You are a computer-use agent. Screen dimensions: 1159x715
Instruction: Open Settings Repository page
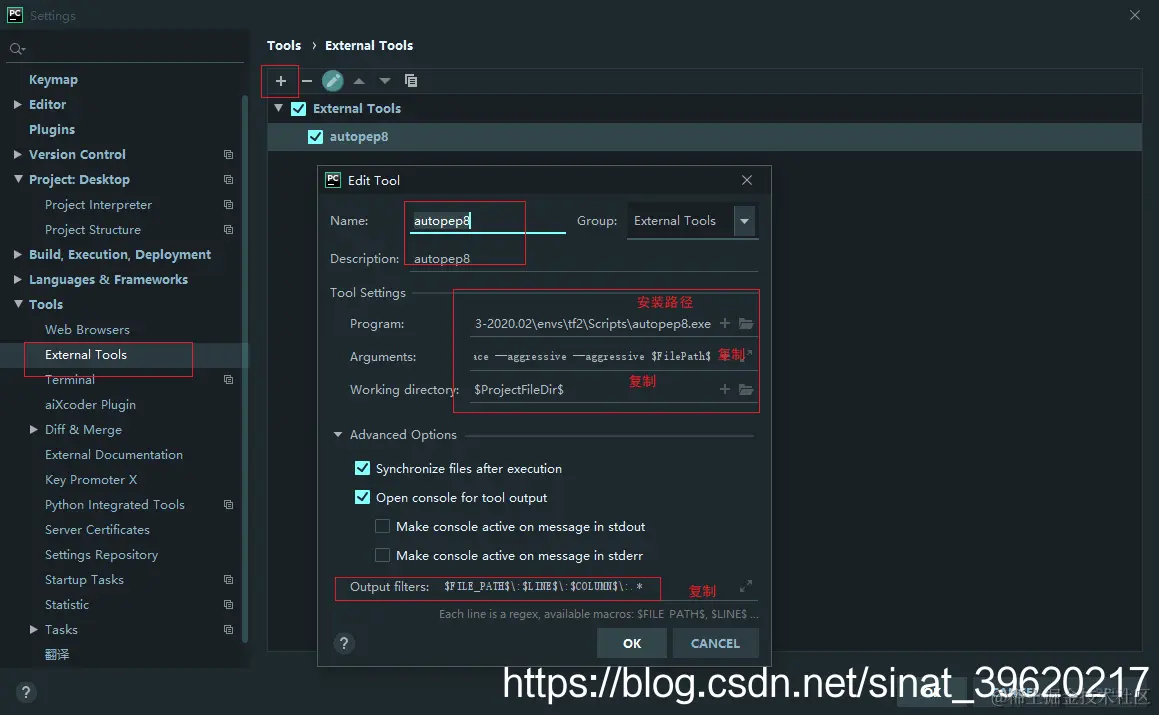click(x=101, y=555)
